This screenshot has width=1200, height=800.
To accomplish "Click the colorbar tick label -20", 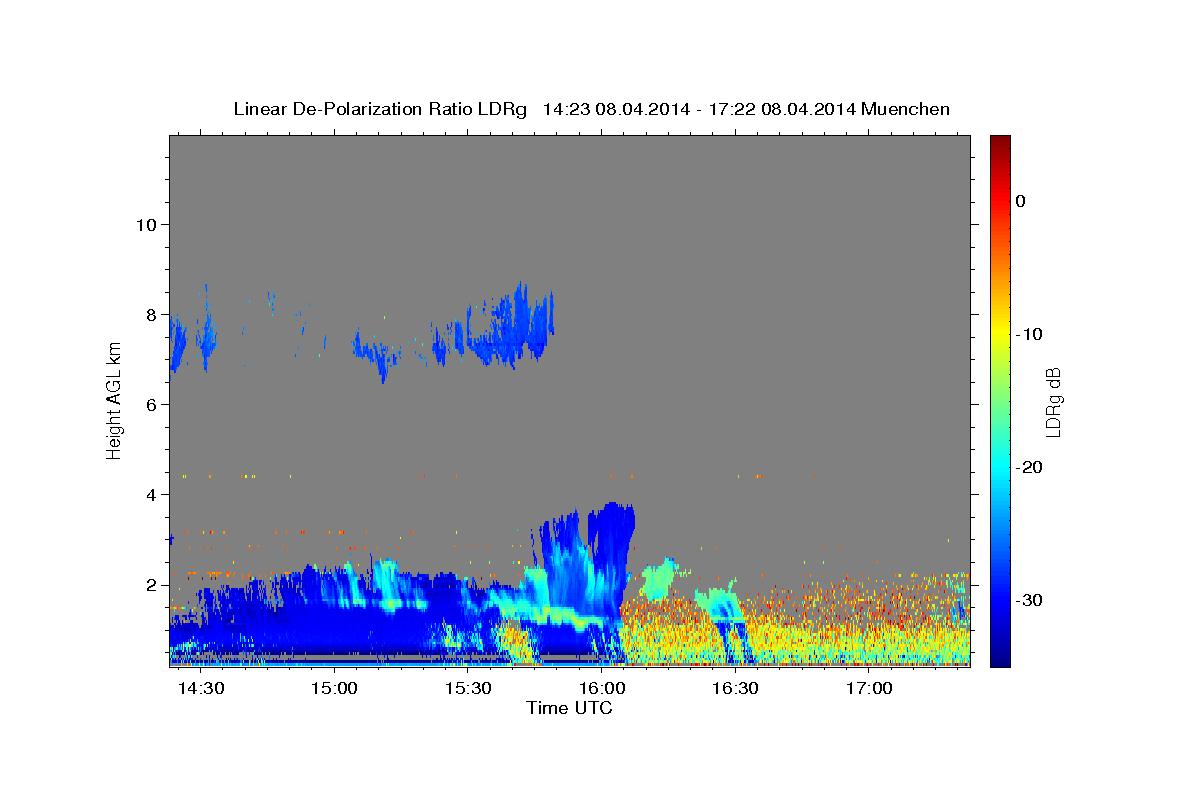I will (x=1029, y=467).
